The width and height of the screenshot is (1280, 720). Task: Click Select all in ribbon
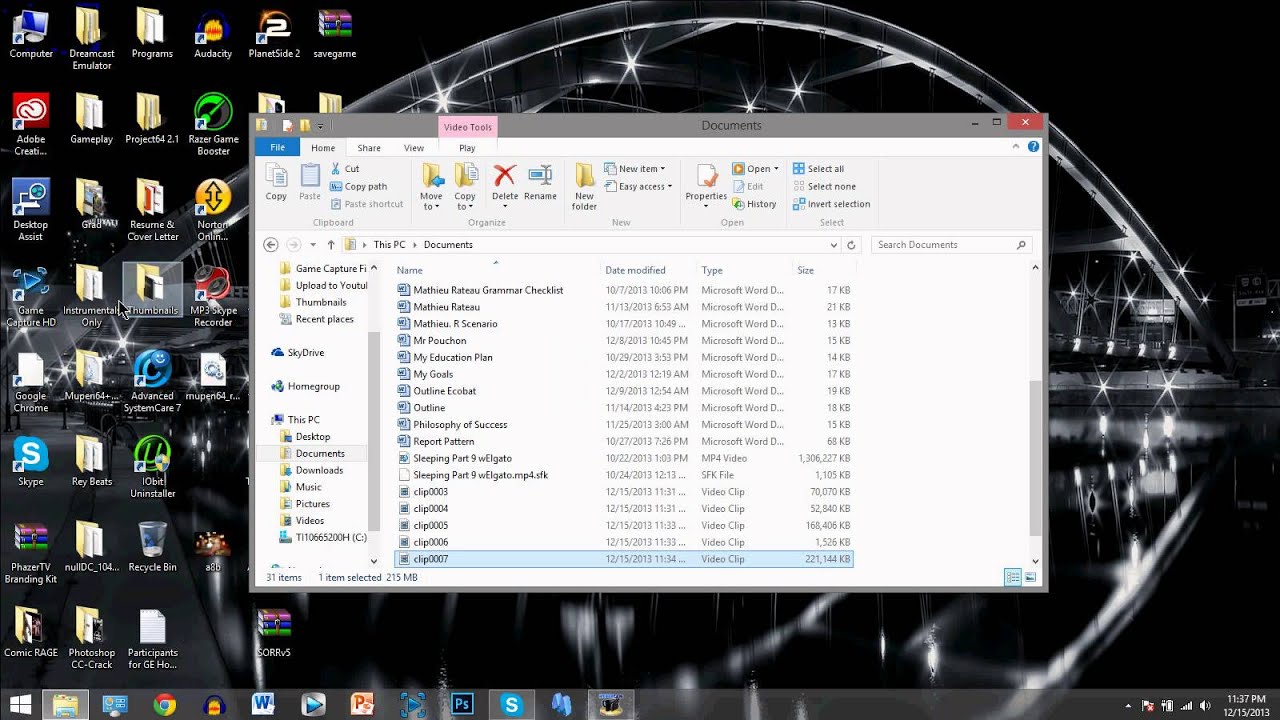tap(818, 169)
